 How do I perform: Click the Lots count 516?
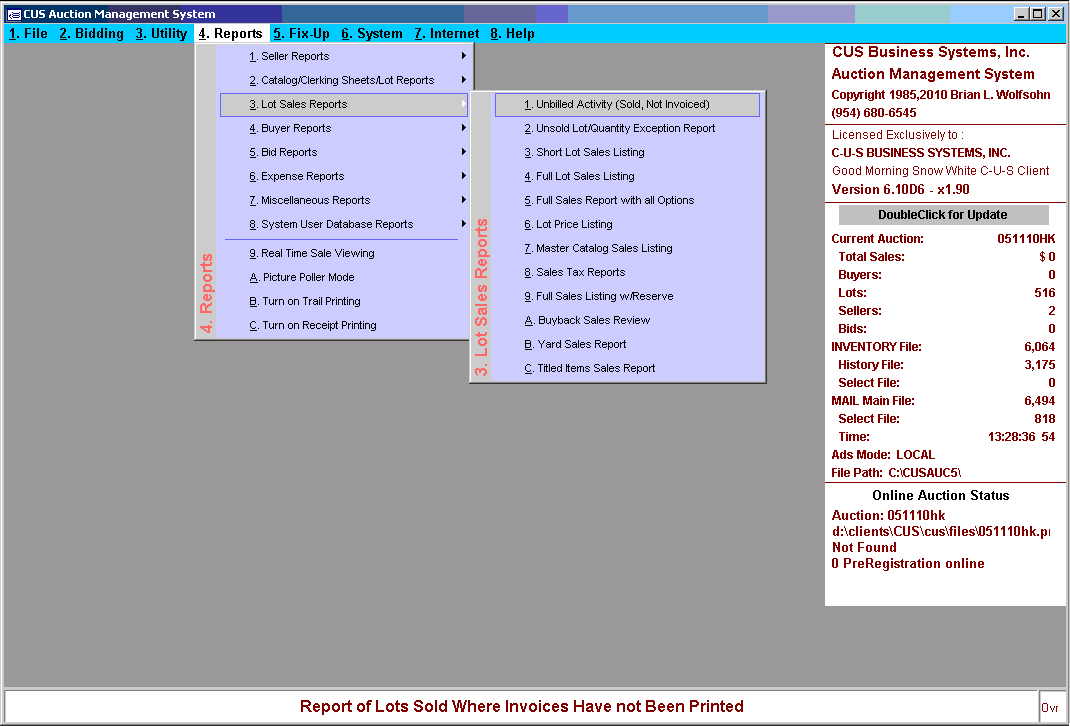click(1045, 293)
